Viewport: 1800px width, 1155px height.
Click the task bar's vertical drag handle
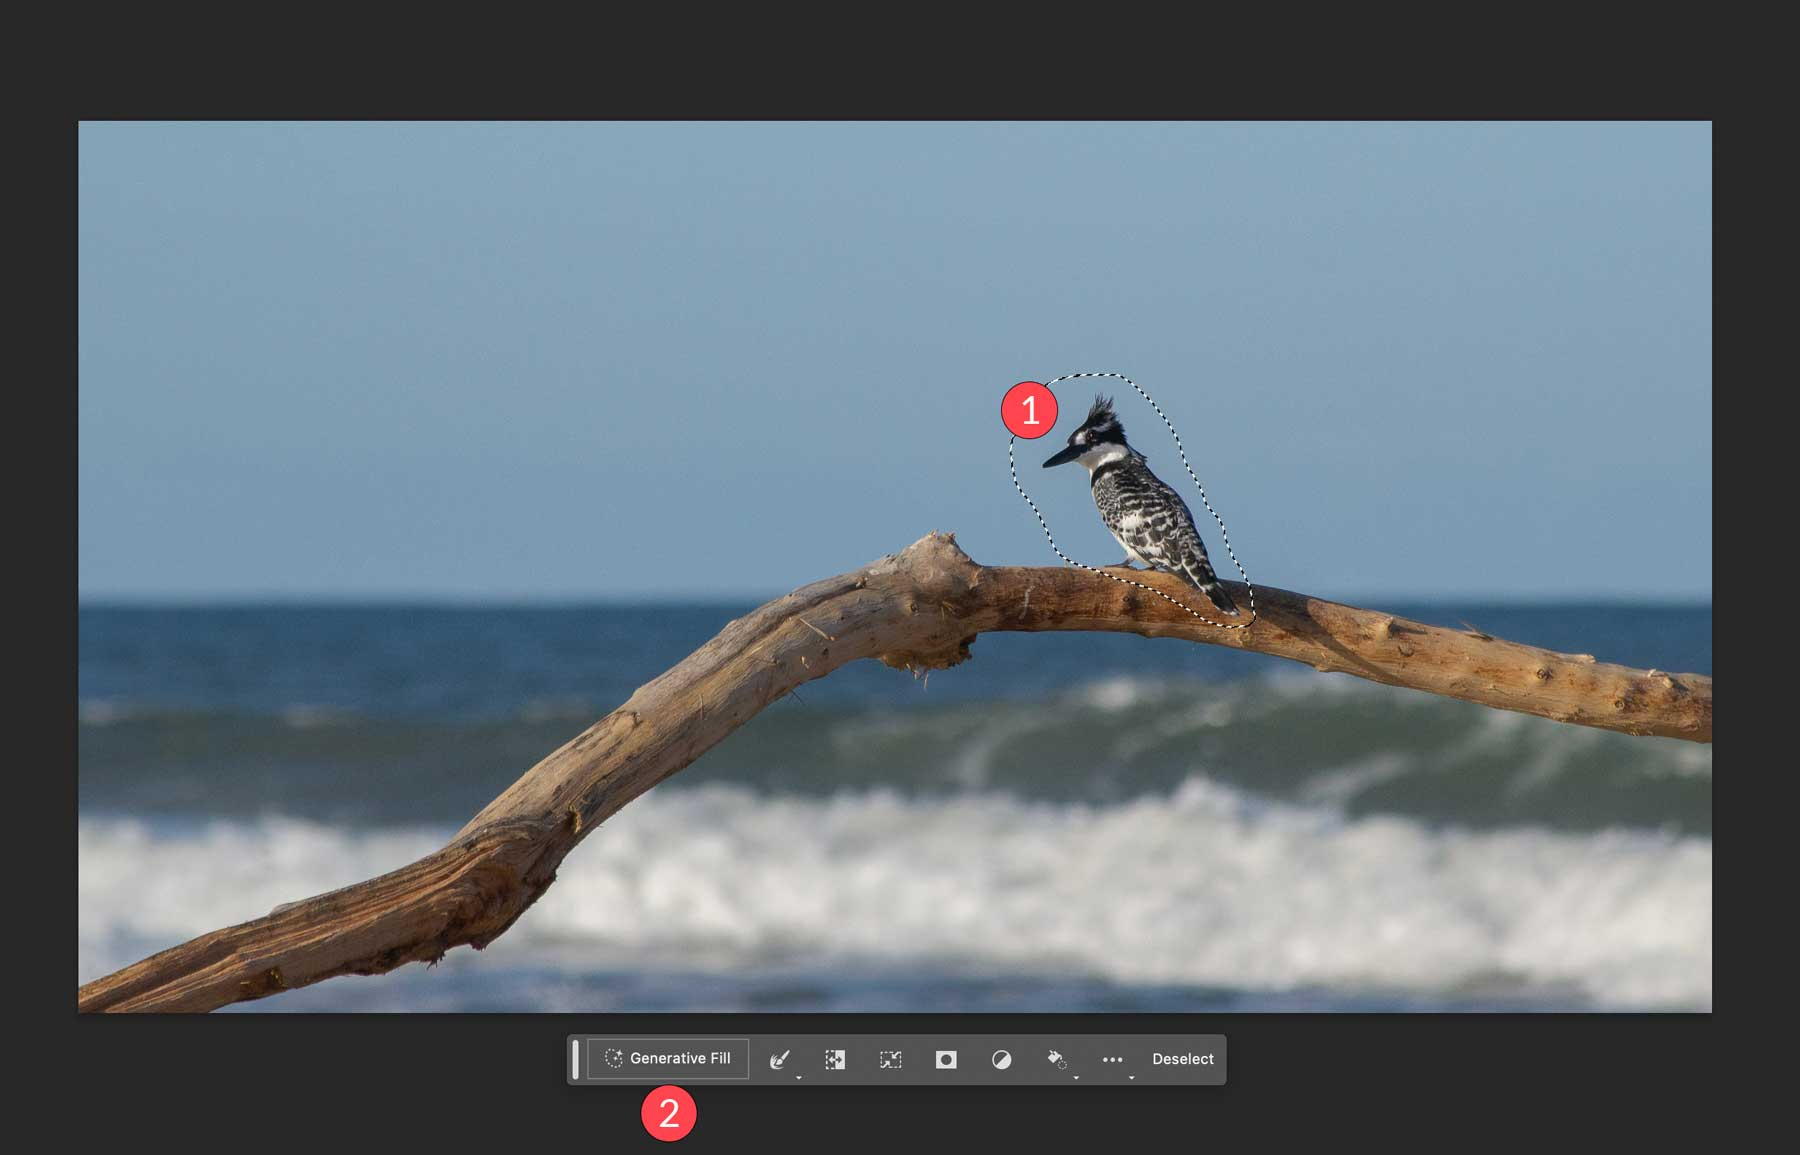click(x=575, y=1059)
